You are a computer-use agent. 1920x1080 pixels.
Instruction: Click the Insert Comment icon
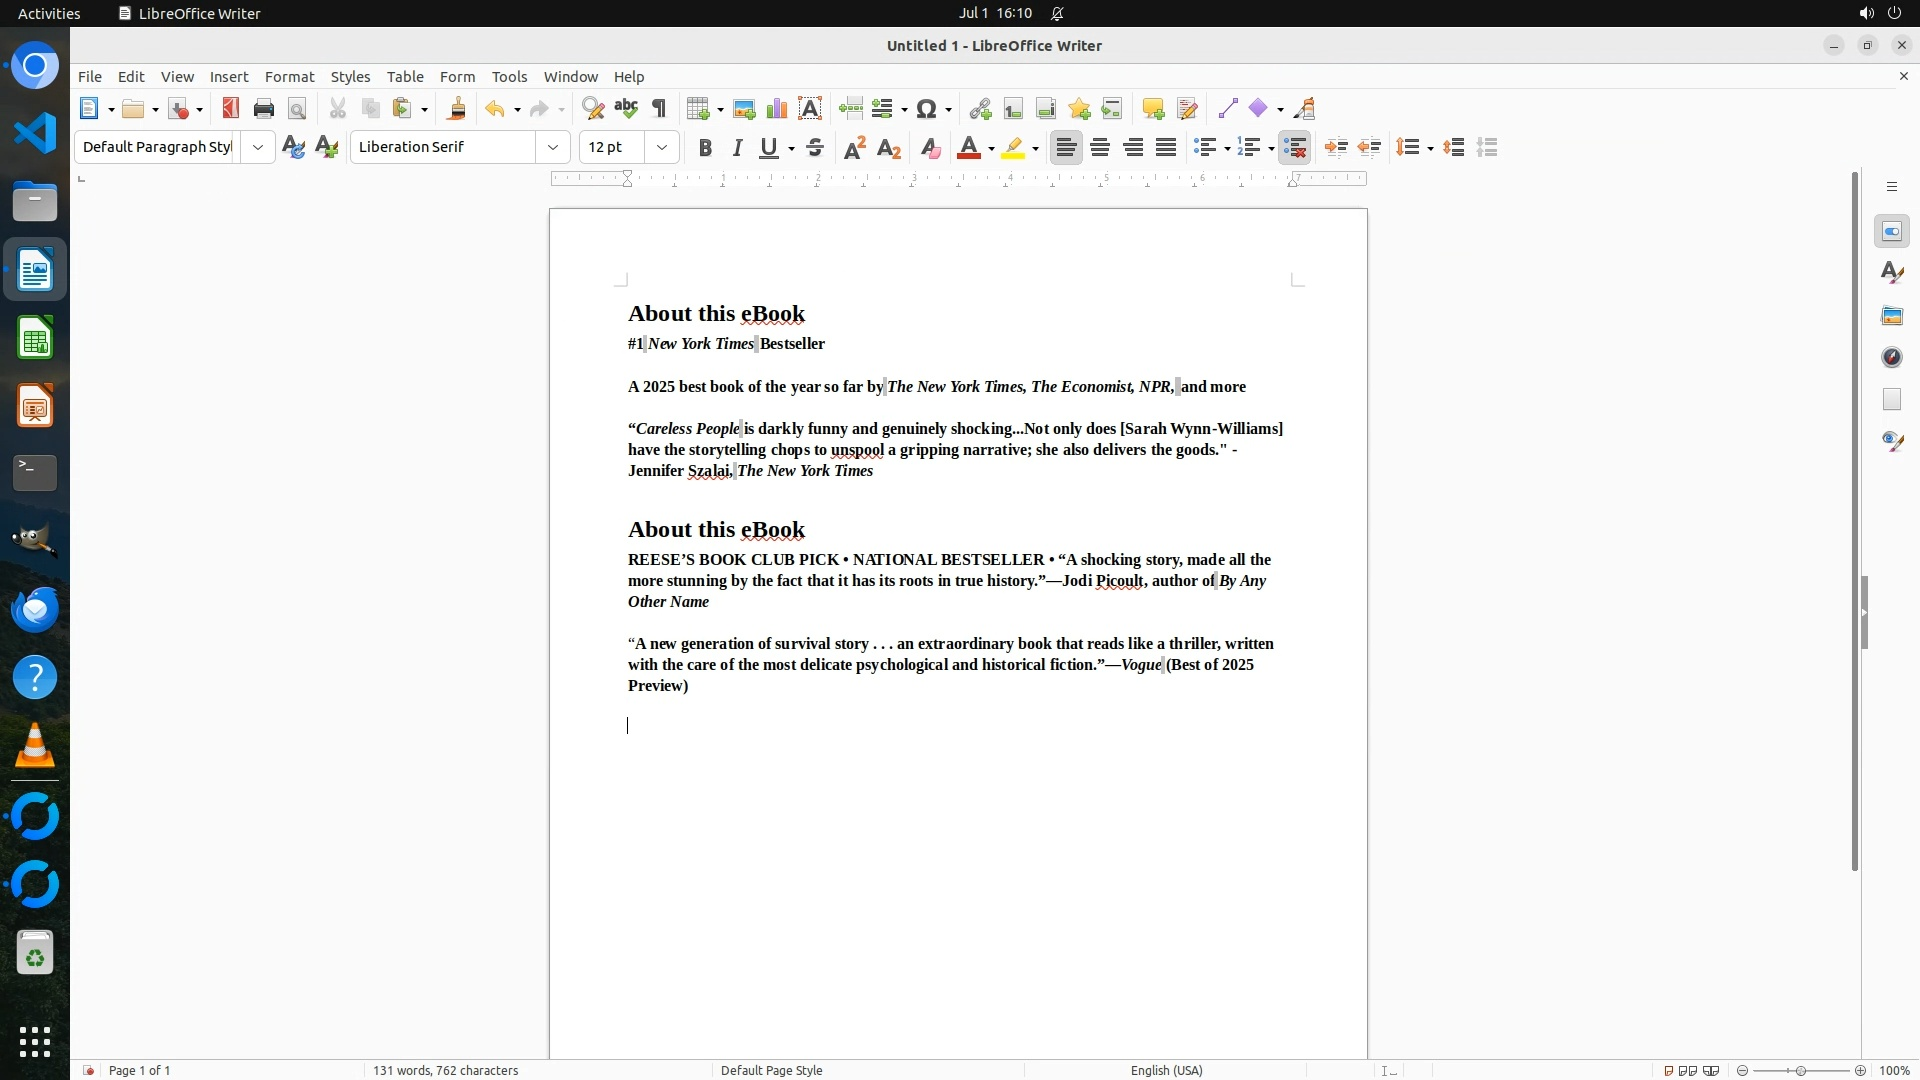pyautogui.click(x=1153, y=109)
